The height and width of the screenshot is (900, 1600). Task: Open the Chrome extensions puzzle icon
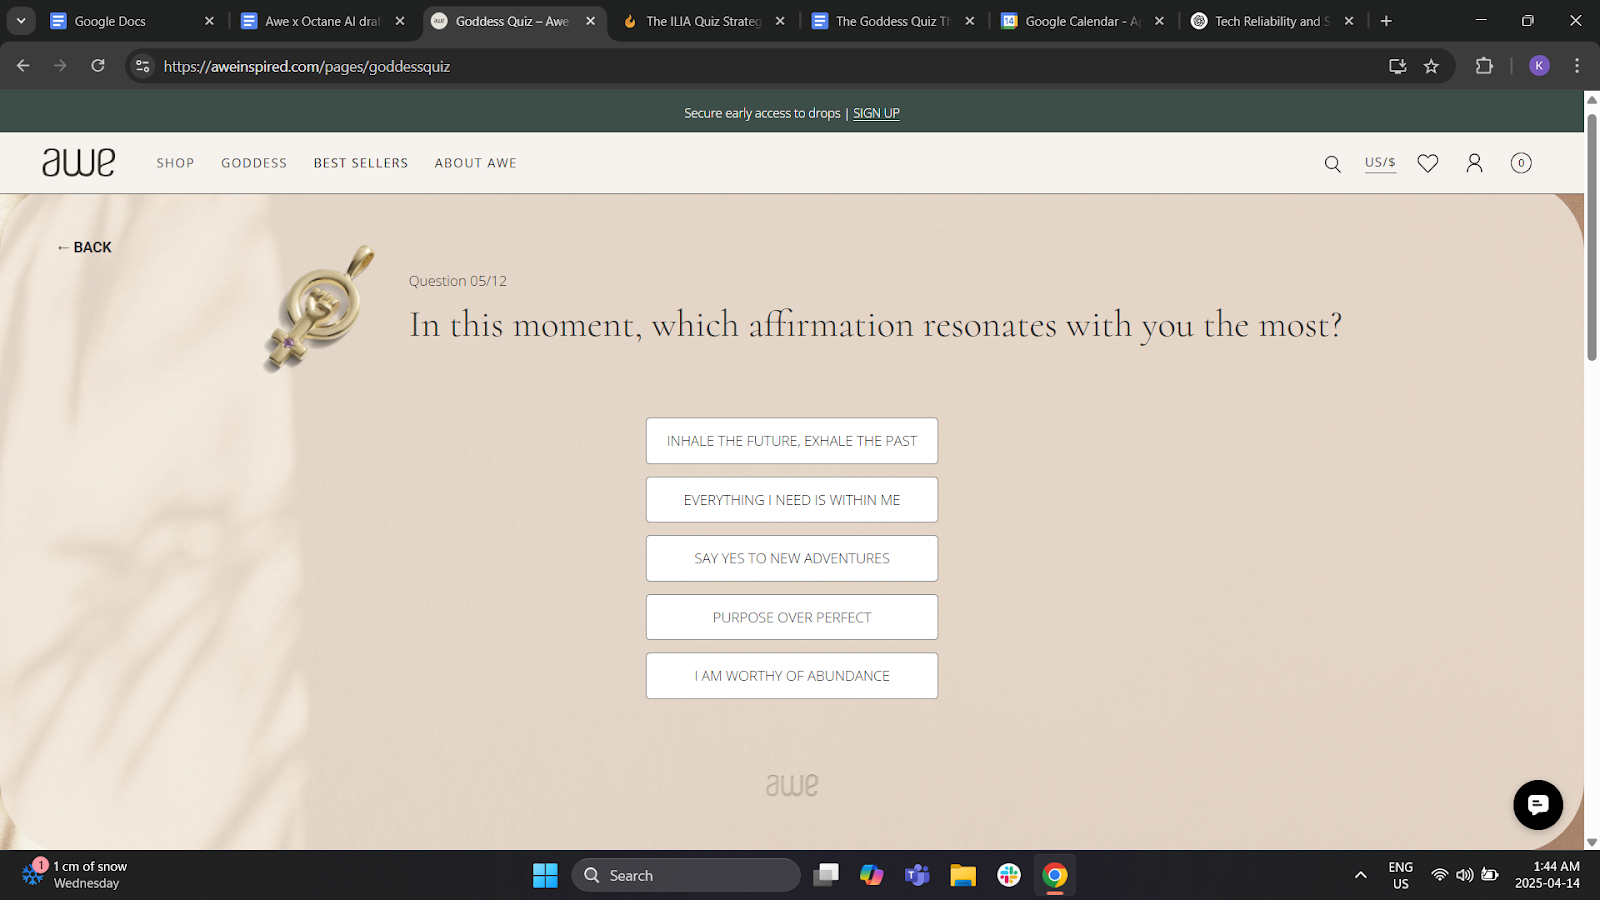[1484, 66]
